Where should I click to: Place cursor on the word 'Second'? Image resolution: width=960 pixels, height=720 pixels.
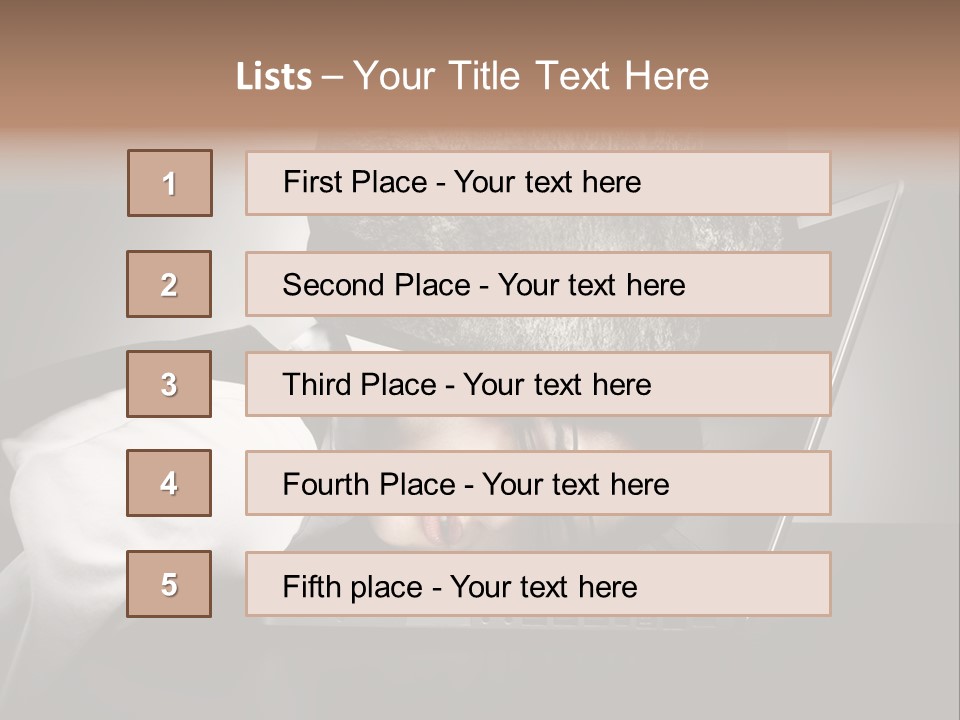click(333, 285)
